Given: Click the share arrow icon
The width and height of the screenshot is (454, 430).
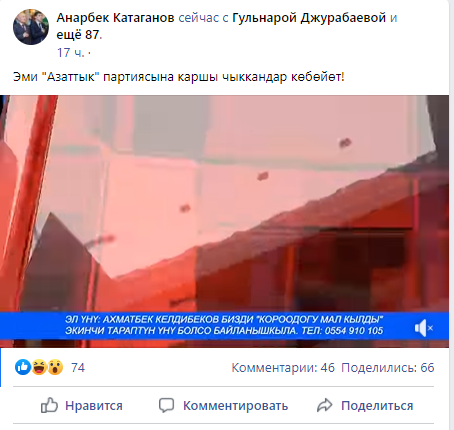Looking at the screenshot, I should click(325, 405).
